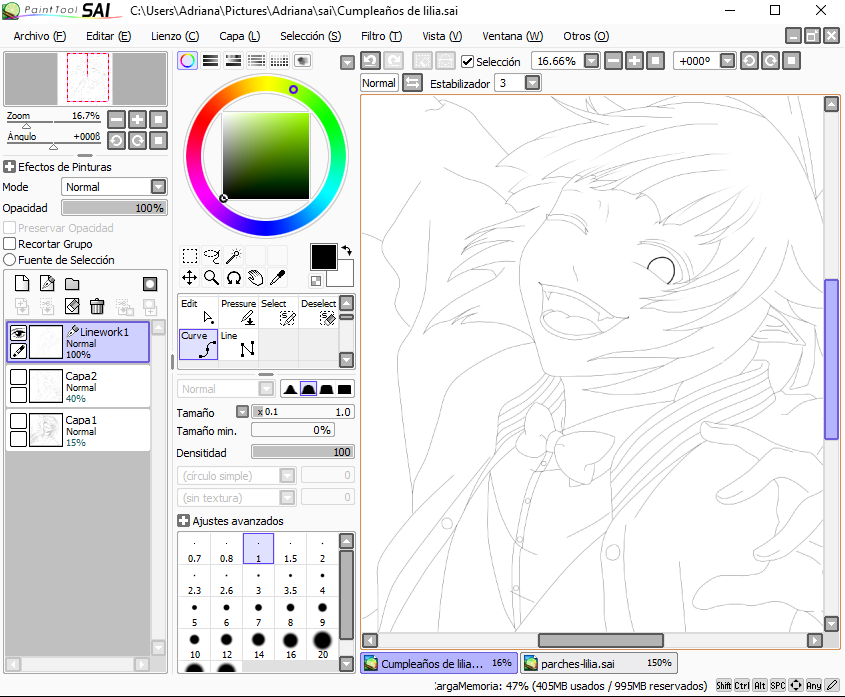Expand Efectos de Pinturas section
Viewport: 845px width, 697px height.
(9, 167)
